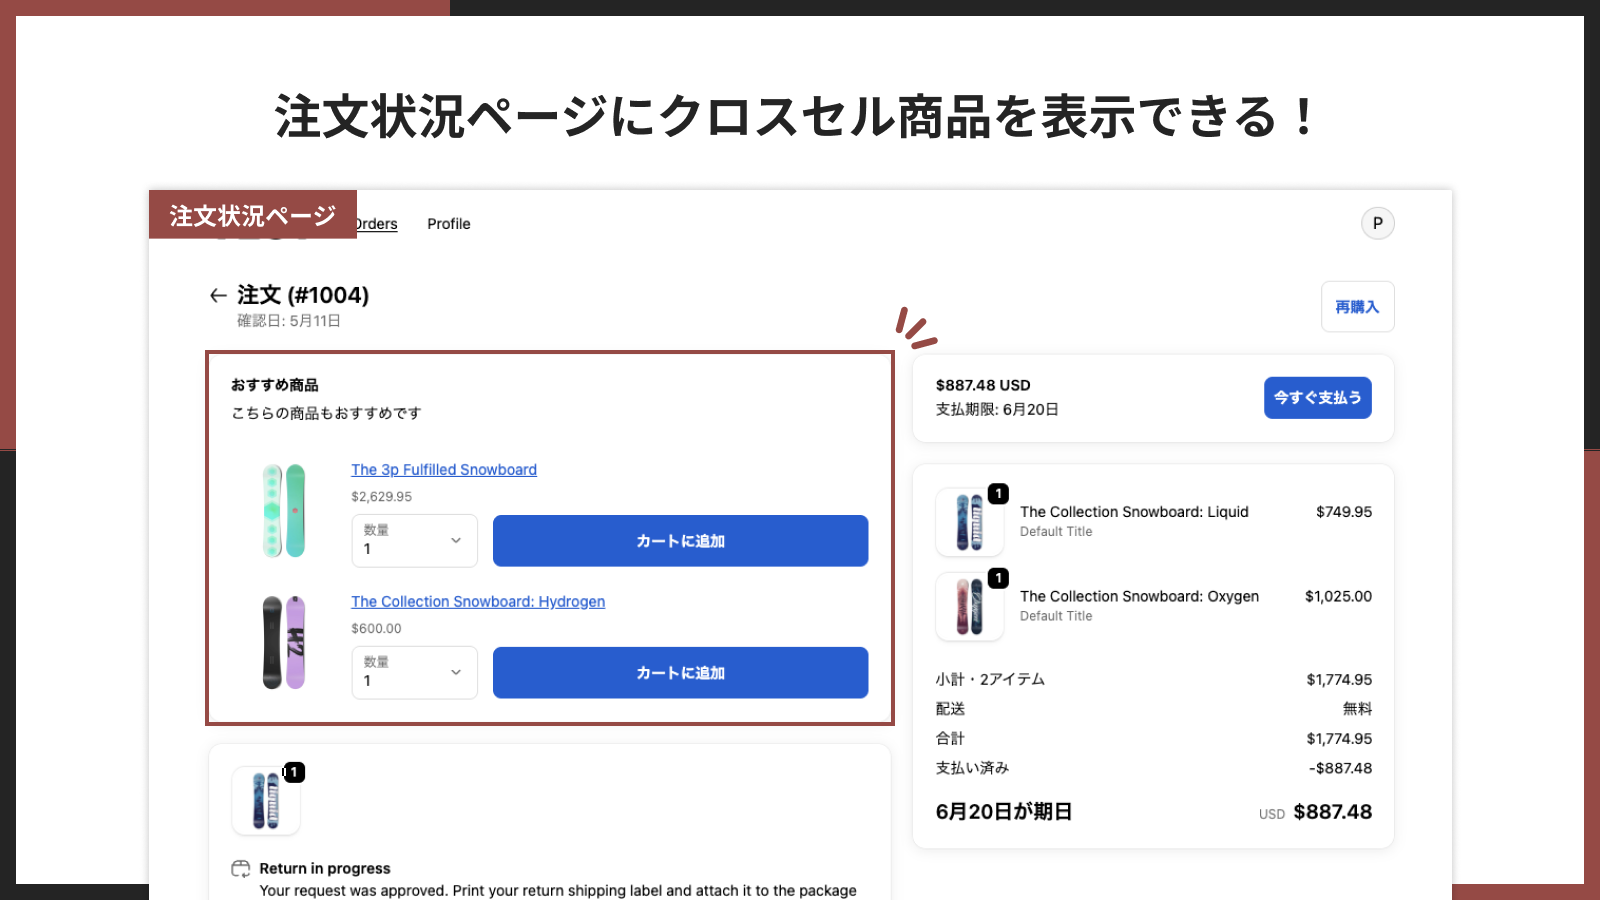Image resolution: width=1600 pixels, height=900 pixels.
Task: Add the Hydrogen snowboard to cart
Action: click(x=680, y=673)
